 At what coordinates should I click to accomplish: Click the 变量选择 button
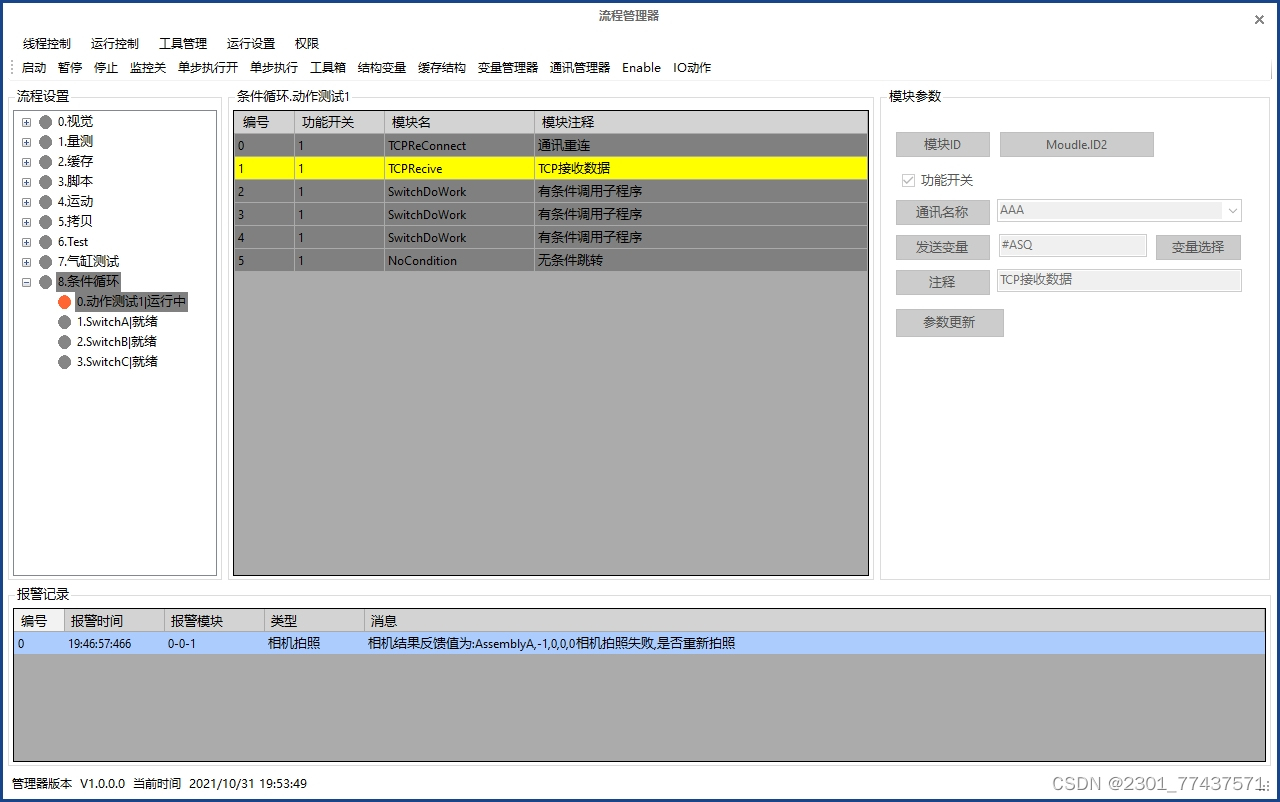[1198, 248]
